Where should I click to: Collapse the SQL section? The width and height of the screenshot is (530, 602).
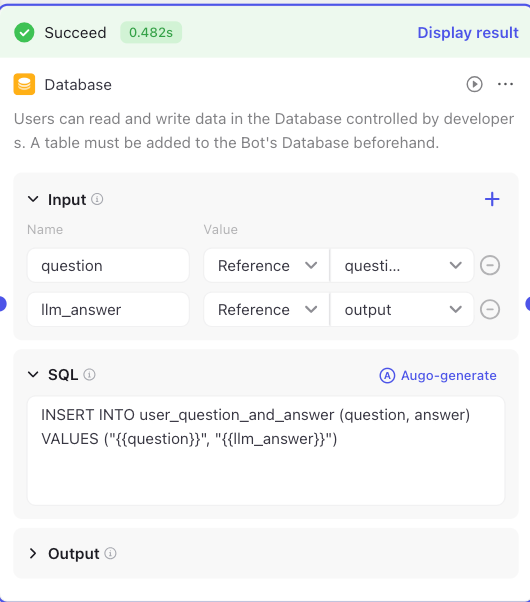33,374
